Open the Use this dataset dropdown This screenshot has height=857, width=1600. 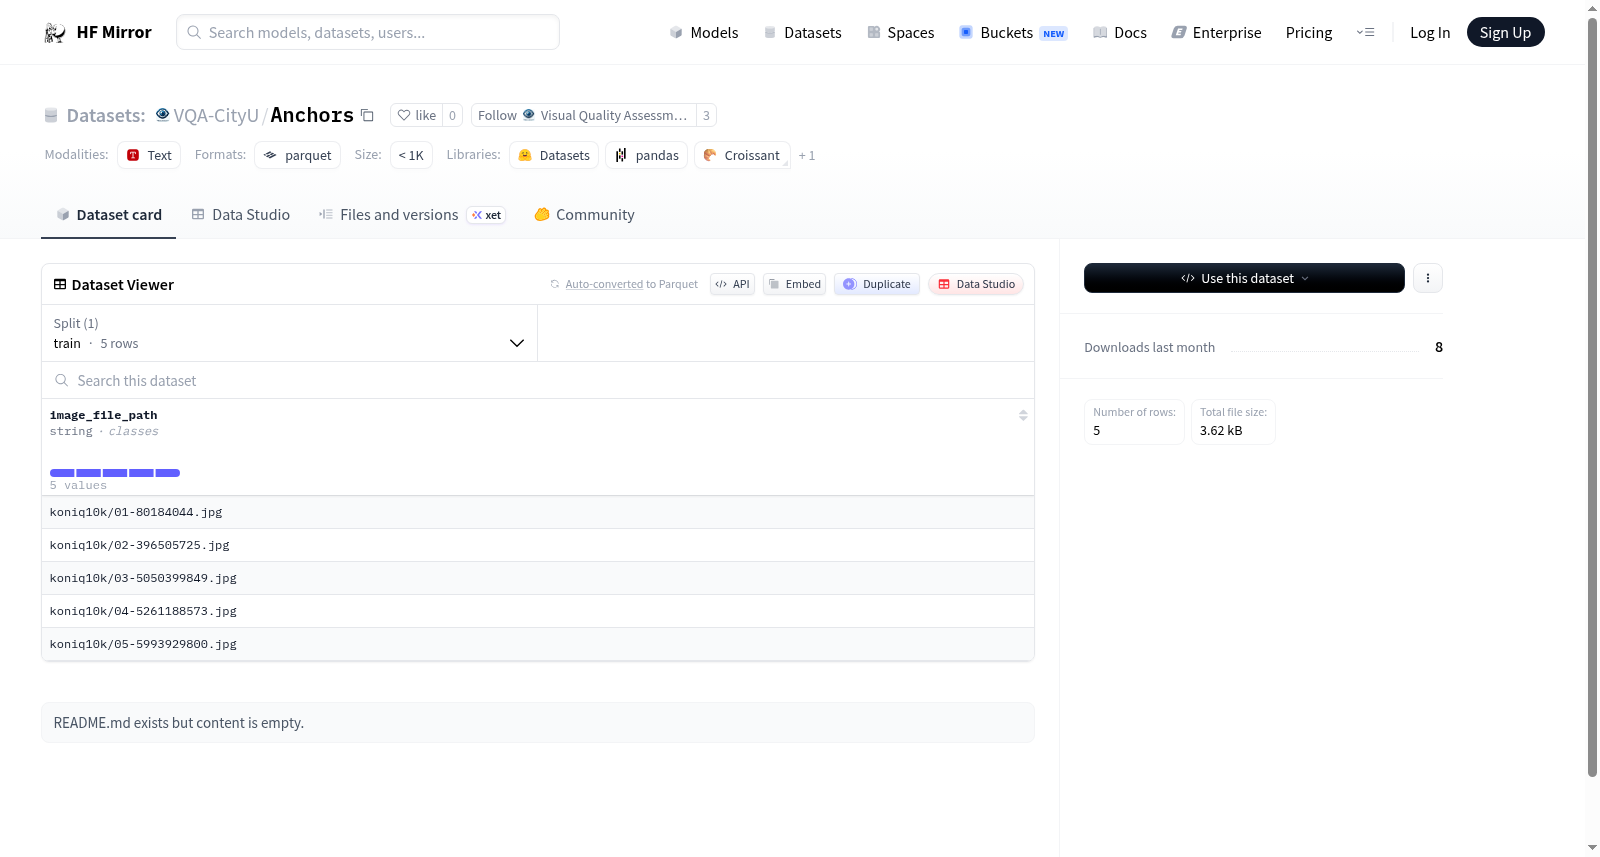pyautogui.click(x=1244, y=278)
